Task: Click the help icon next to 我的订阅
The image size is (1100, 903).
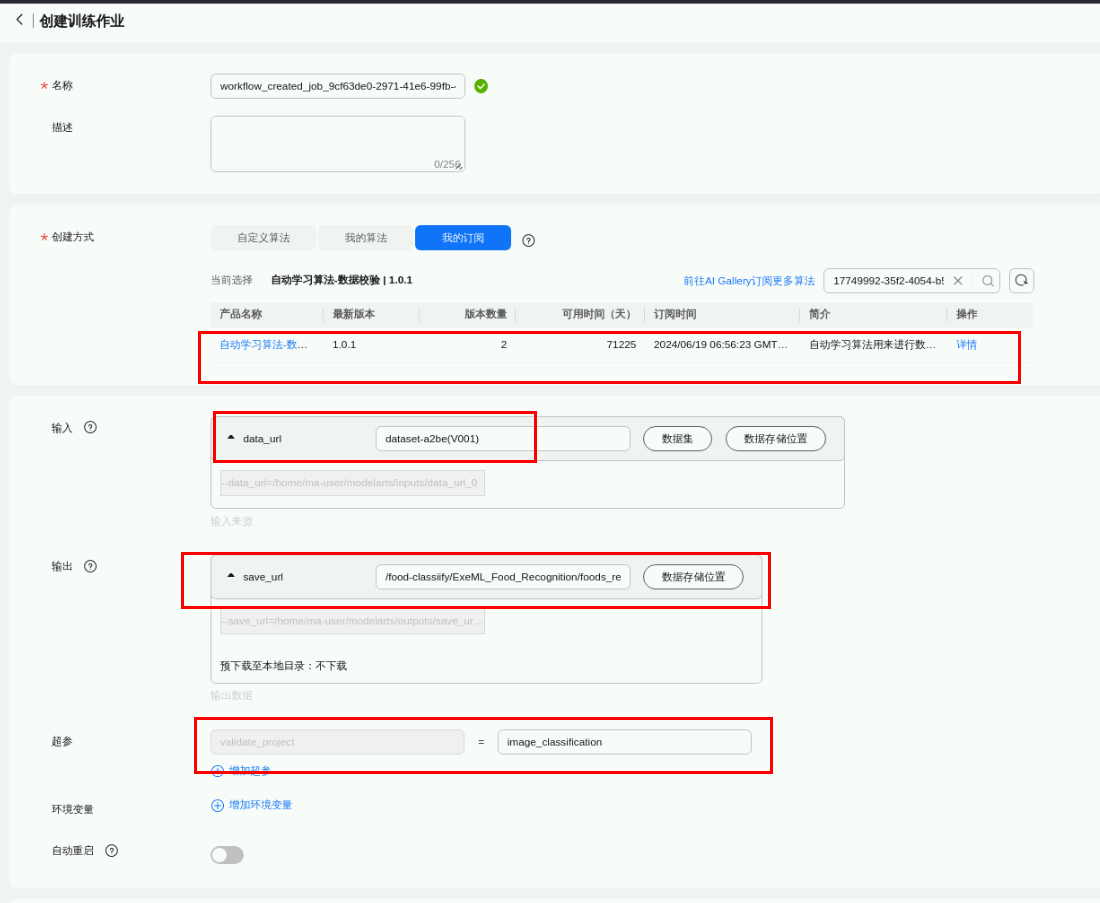Action: [528, 240]
